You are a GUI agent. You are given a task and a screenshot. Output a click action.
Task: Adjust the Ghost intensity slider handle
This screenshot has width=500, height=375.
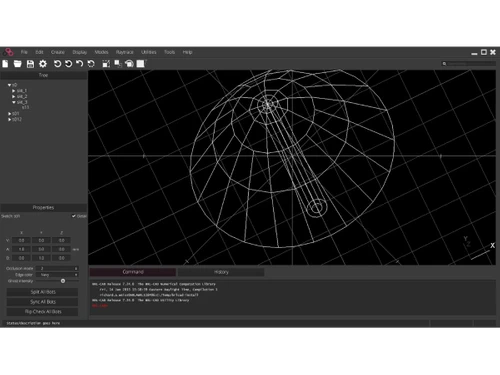pos(63,281)
